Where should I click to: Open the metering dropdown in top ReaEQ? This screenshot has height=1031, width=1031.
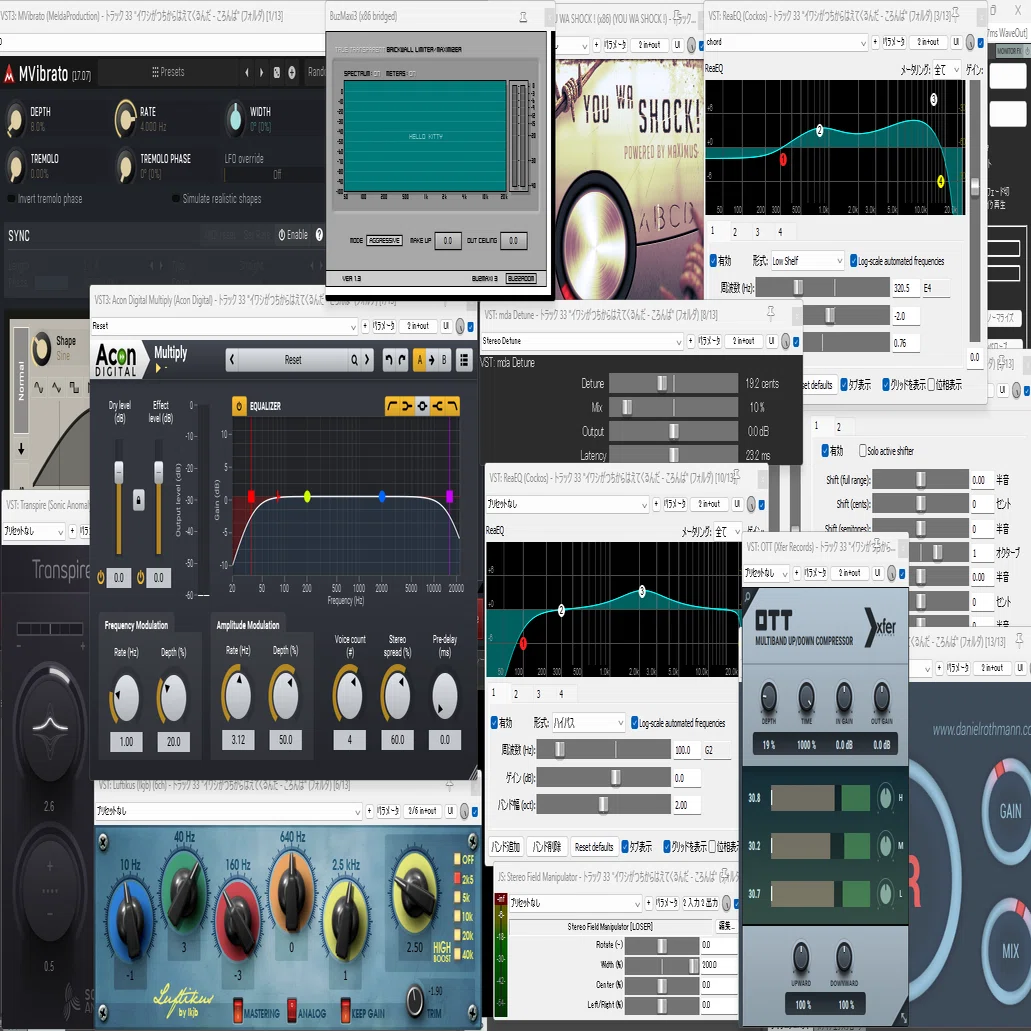(947, 69)
